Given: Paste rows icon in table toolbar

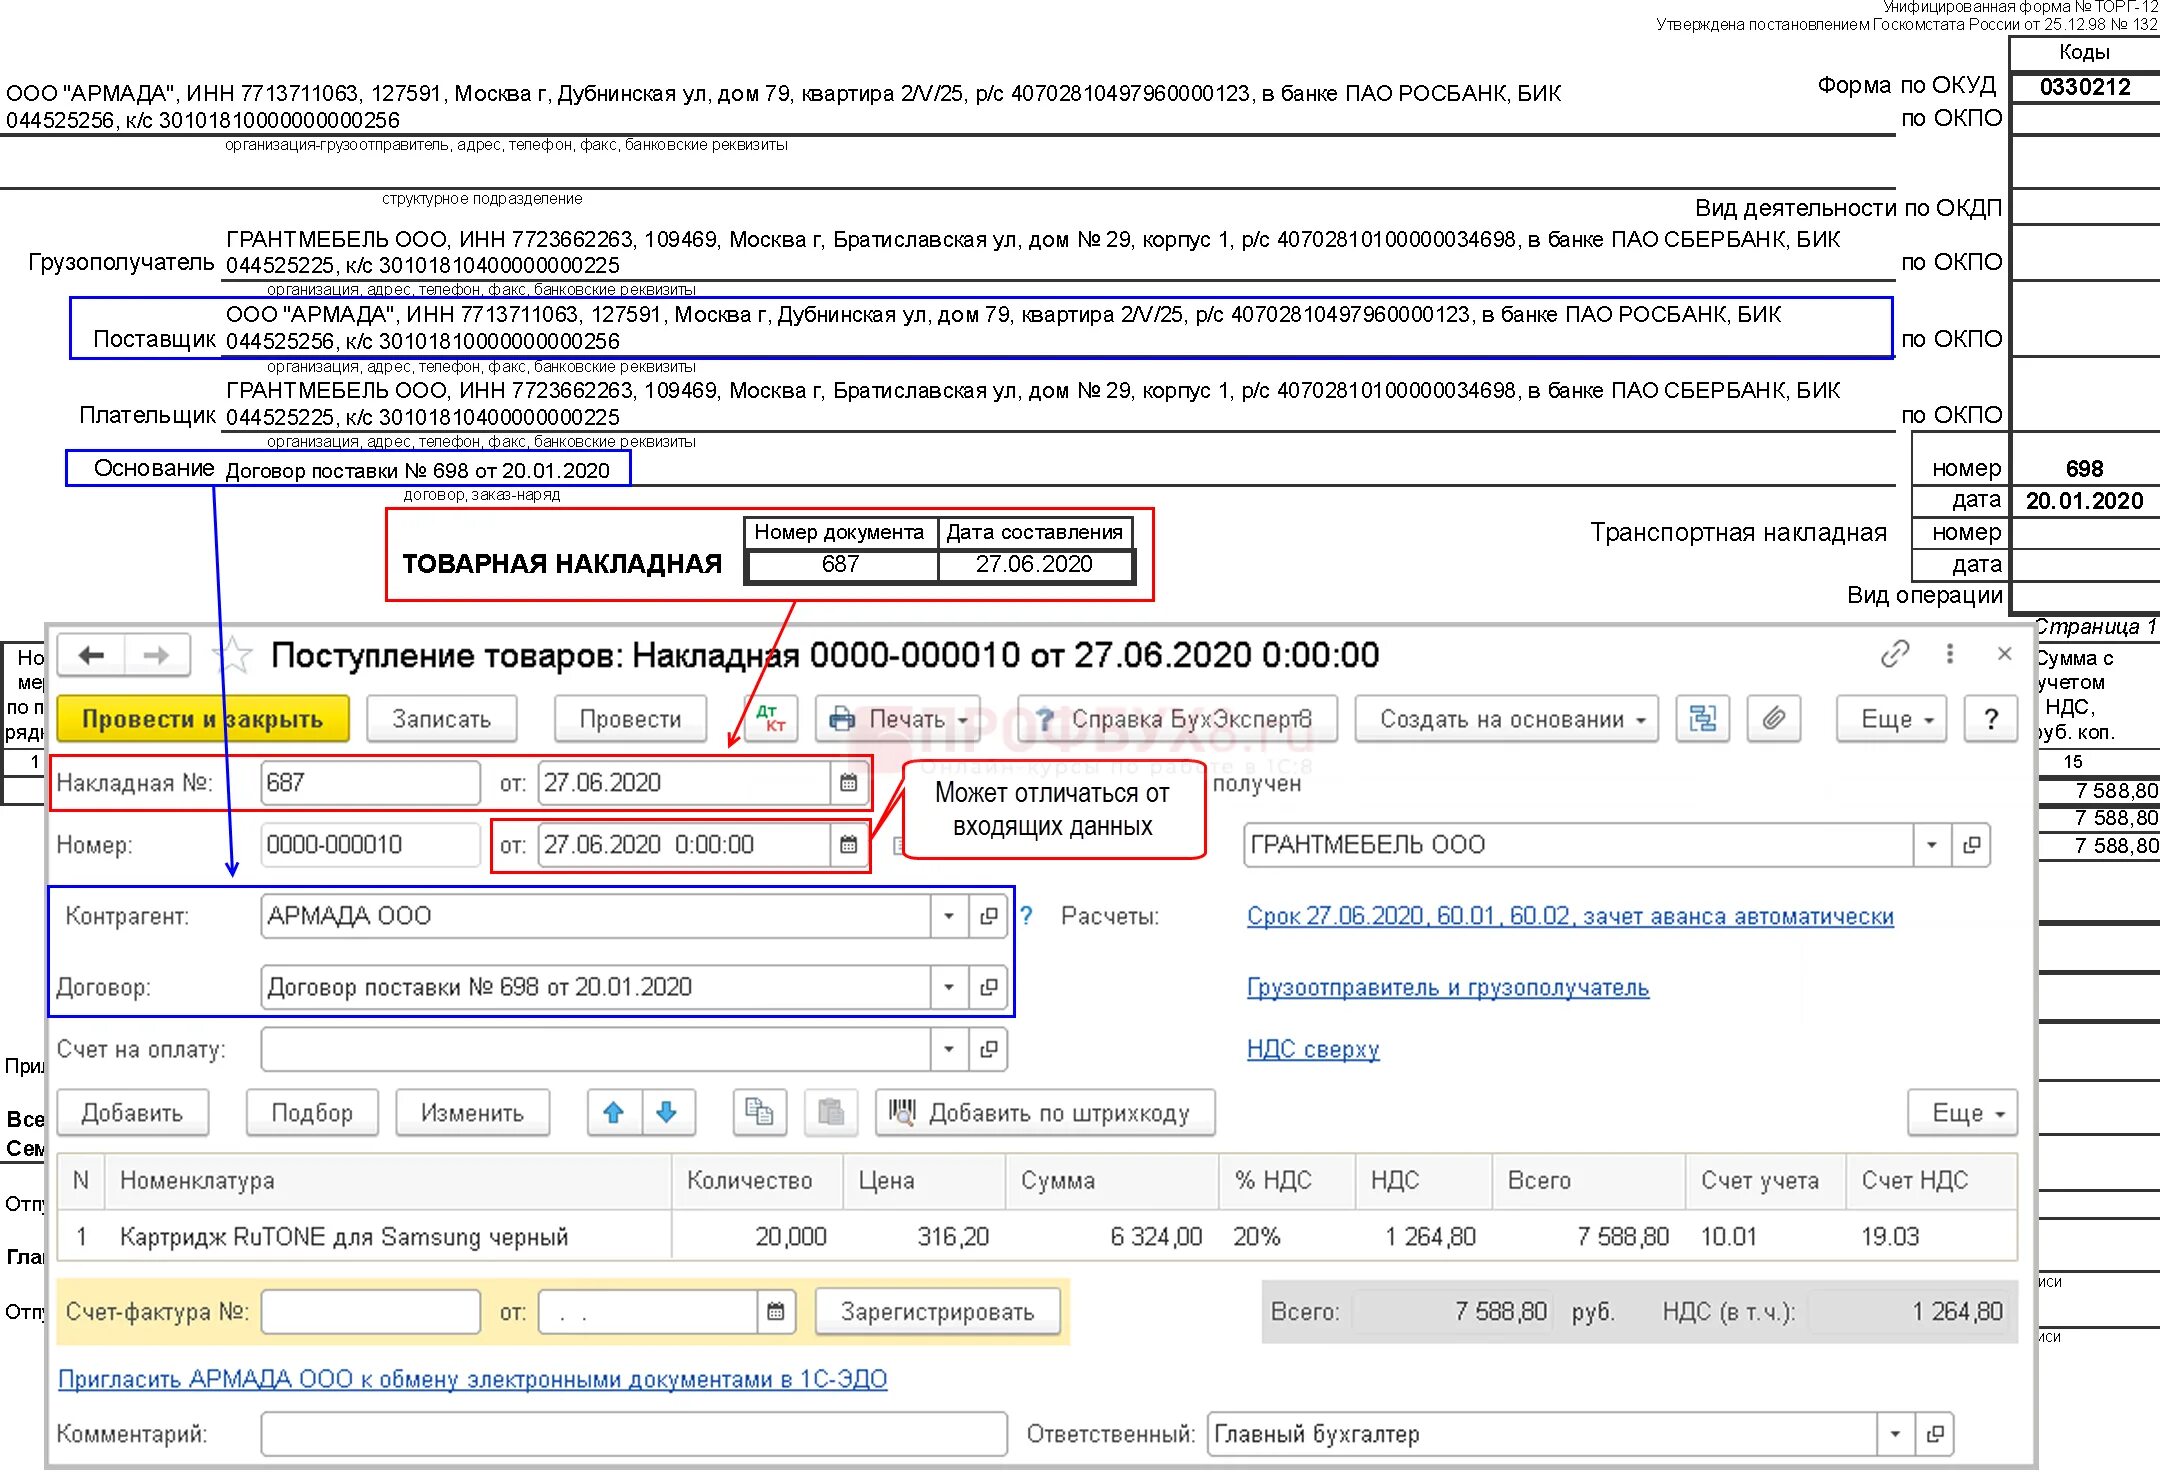Looking at the screenshot, I should pyautogui.click(x=831, y=1113).
